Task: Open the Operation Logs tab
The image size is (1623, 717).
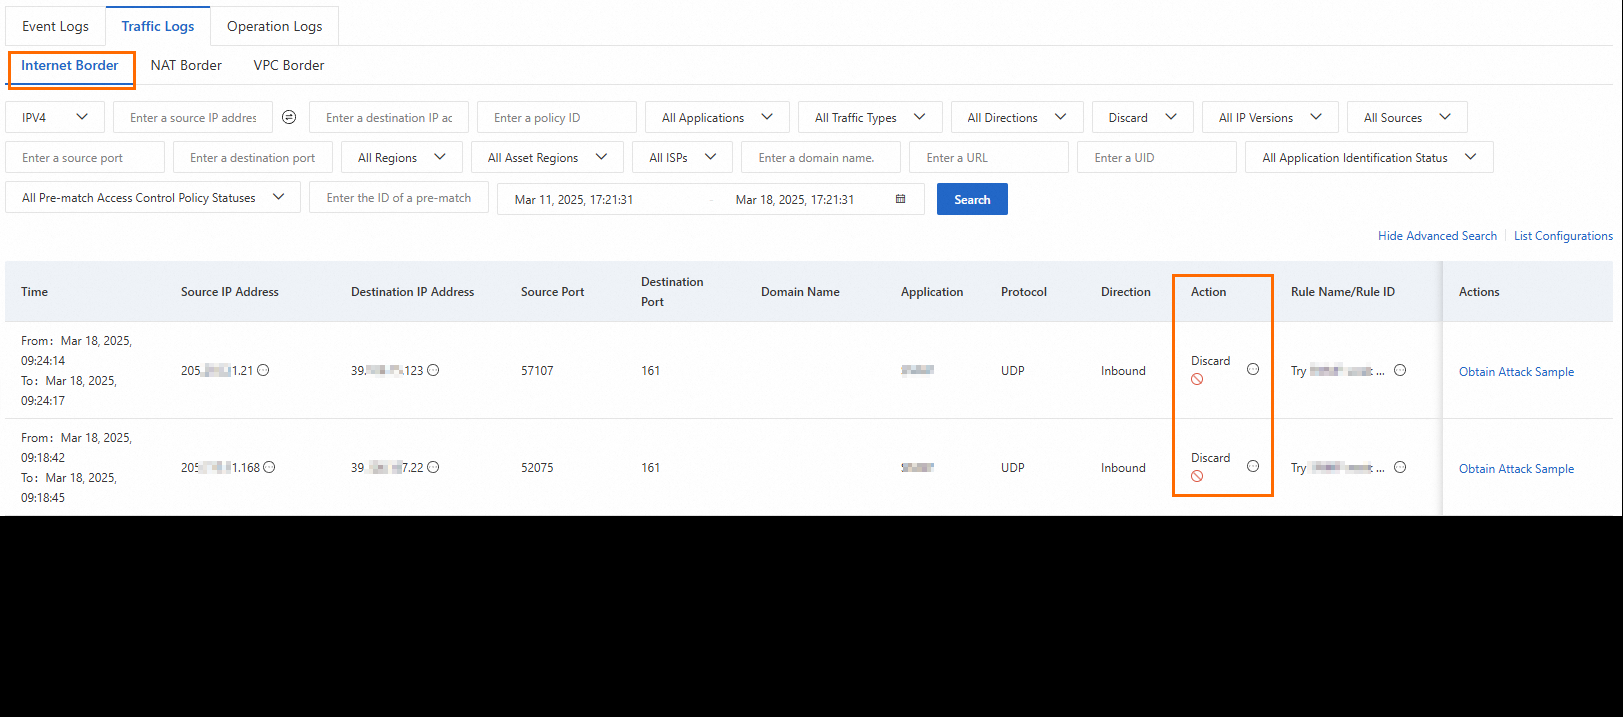Action: (x=274, y=26)
